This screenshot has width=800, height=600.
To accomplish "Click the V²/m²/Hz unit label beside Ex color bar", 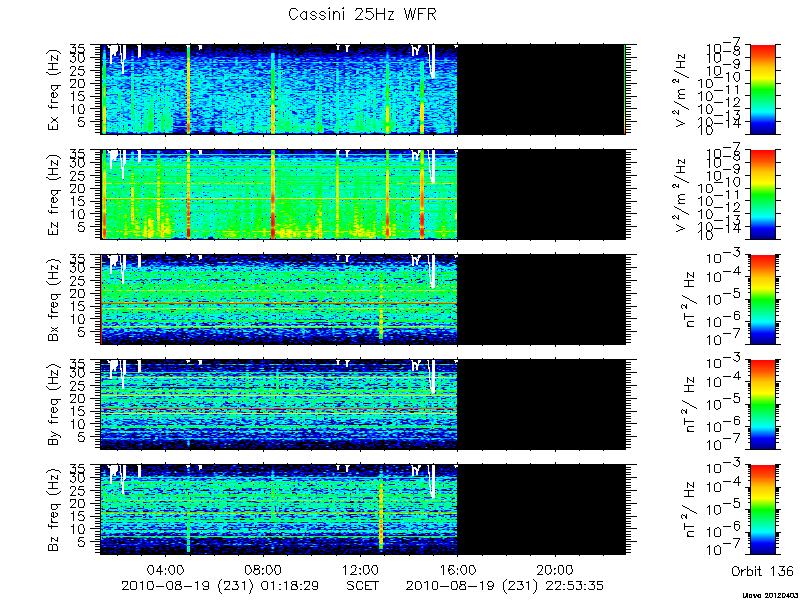I will 681,89.
